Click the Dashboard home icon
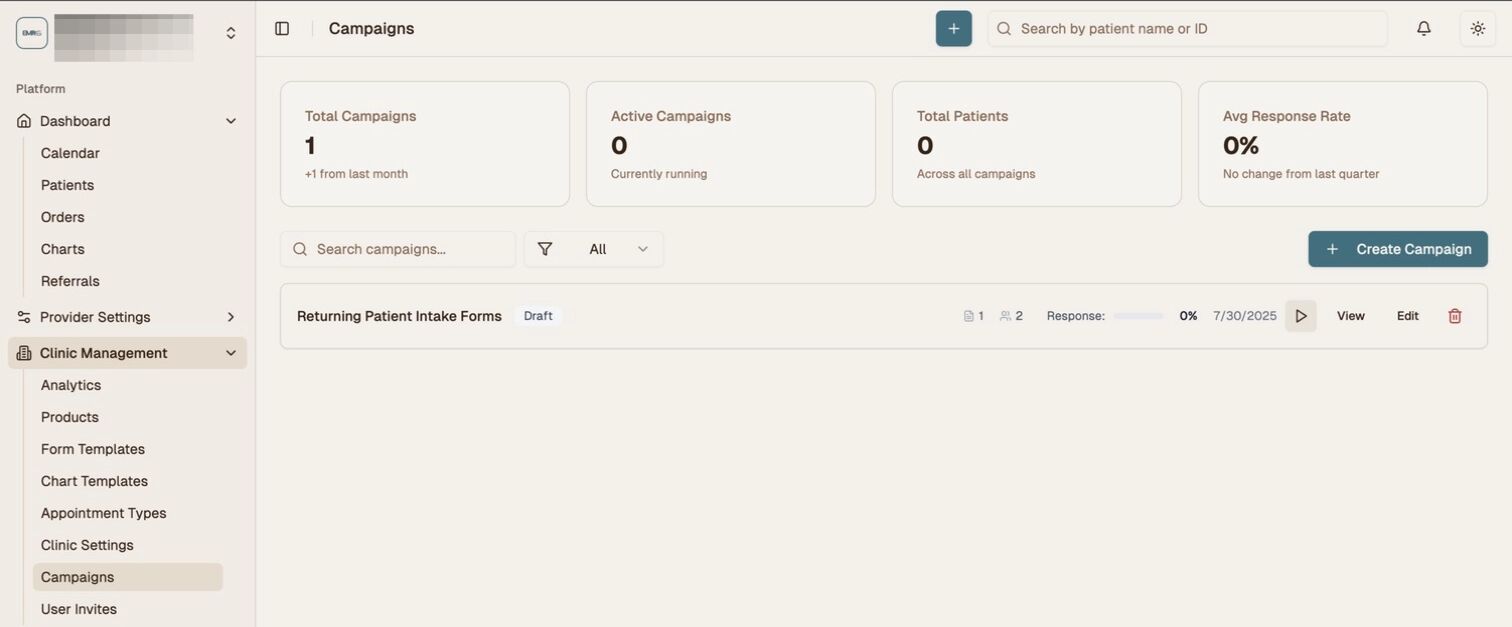This screenshot has width=1512, height=627. point(24,121)
